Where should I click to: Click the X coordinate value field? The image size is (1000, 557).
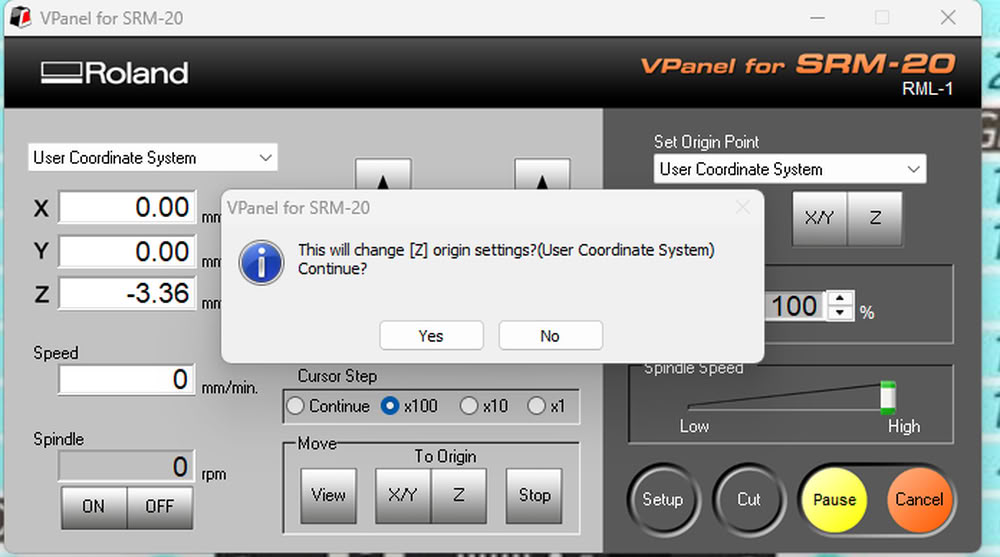[x=128, y=207]
